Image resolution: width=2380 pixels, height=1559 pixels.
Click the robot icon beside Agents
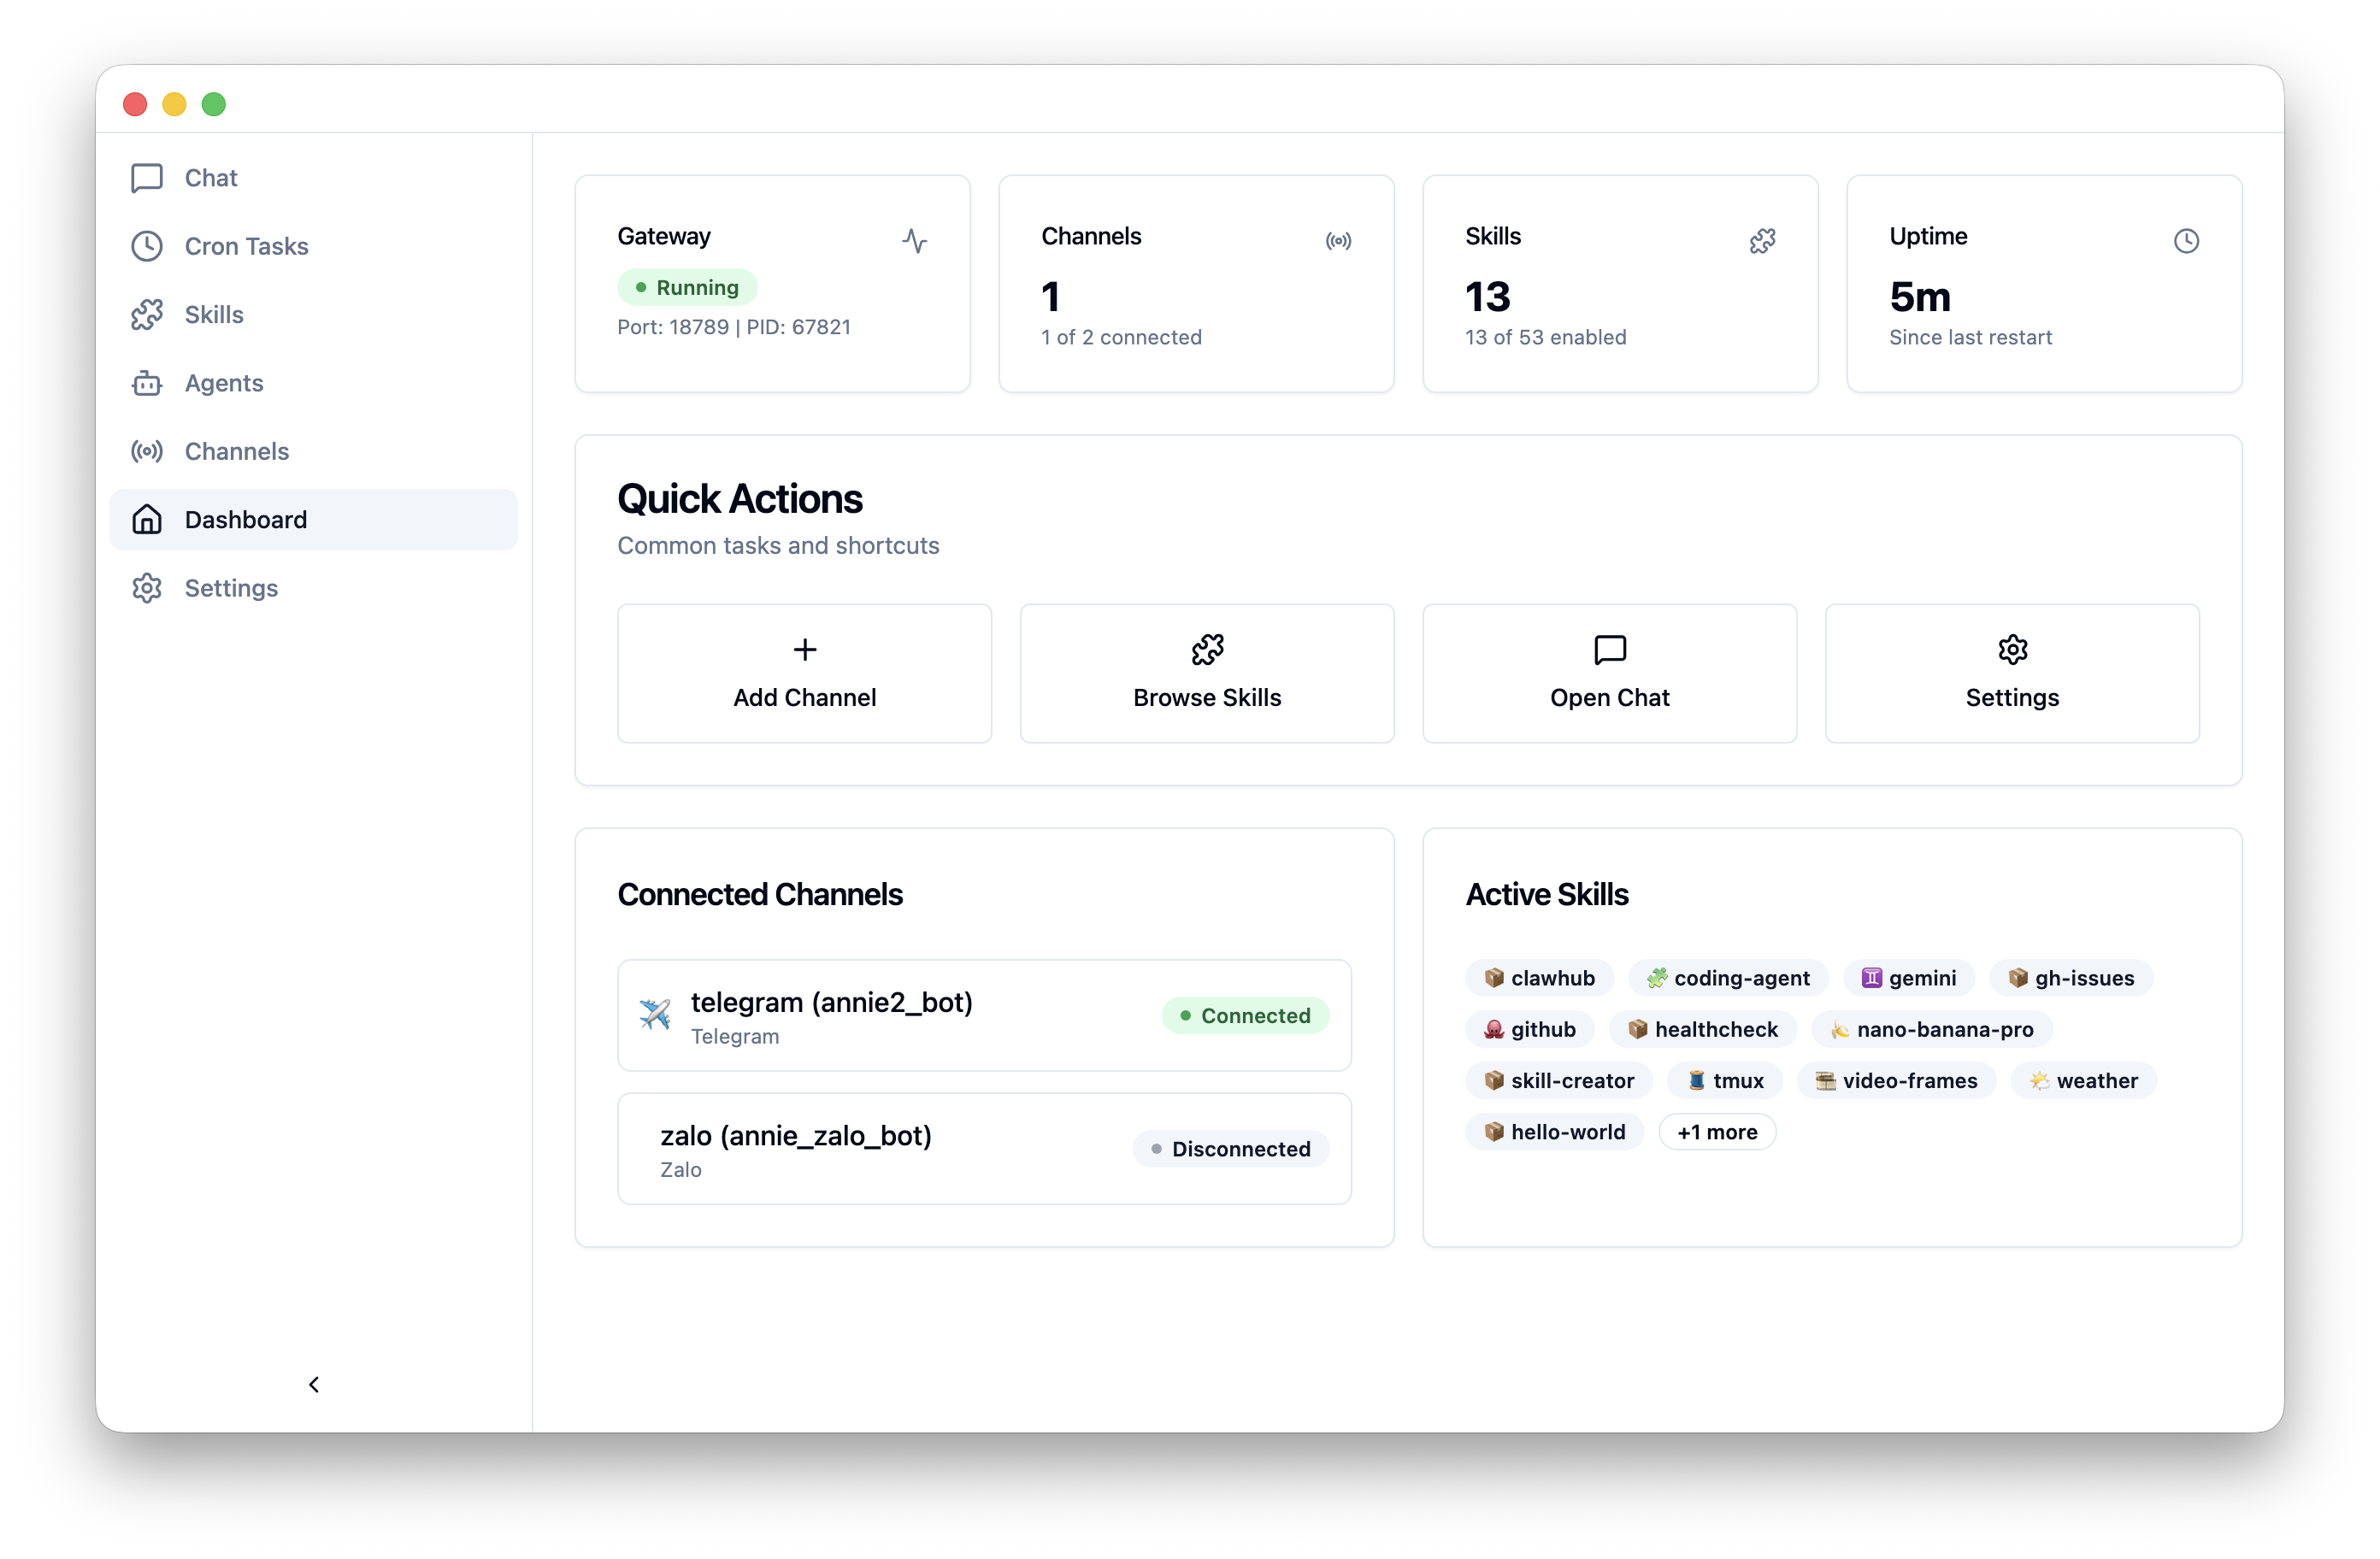[147, 383]
